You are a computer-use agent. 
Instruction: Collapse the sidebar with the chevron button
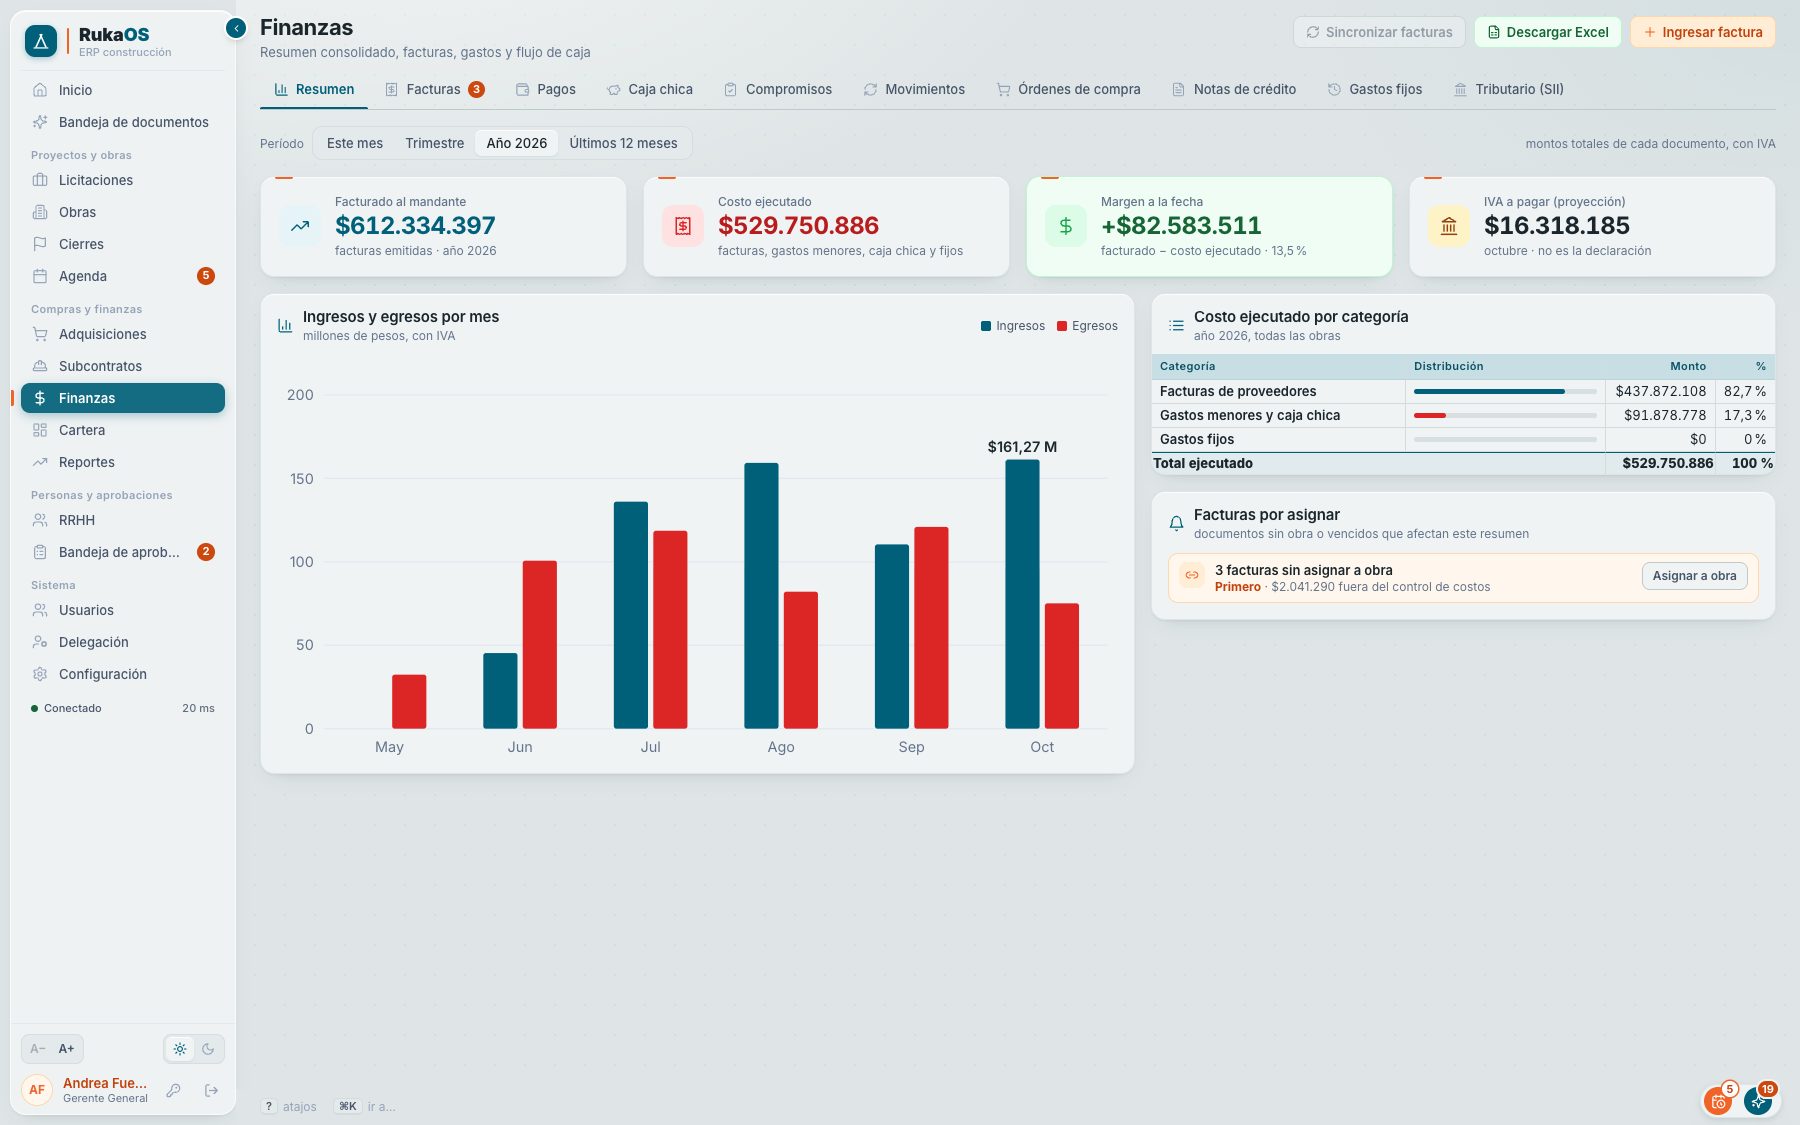(x=236, y=28)
